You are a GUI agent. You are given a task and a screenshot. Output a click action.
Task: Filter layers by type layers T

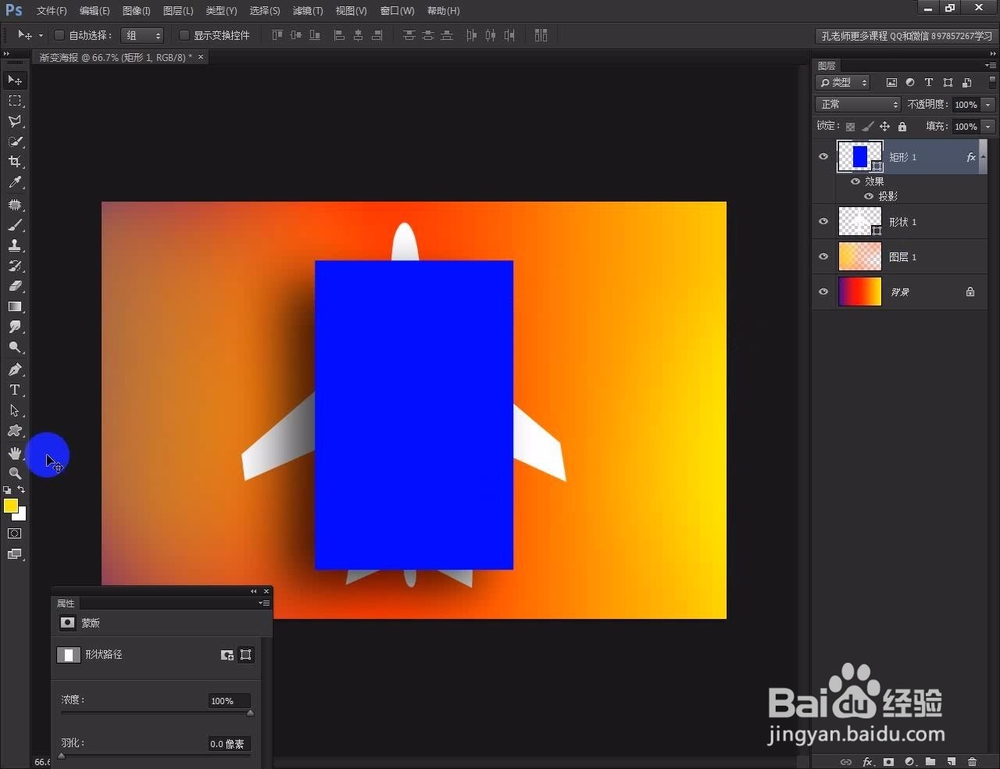[929, 83]
